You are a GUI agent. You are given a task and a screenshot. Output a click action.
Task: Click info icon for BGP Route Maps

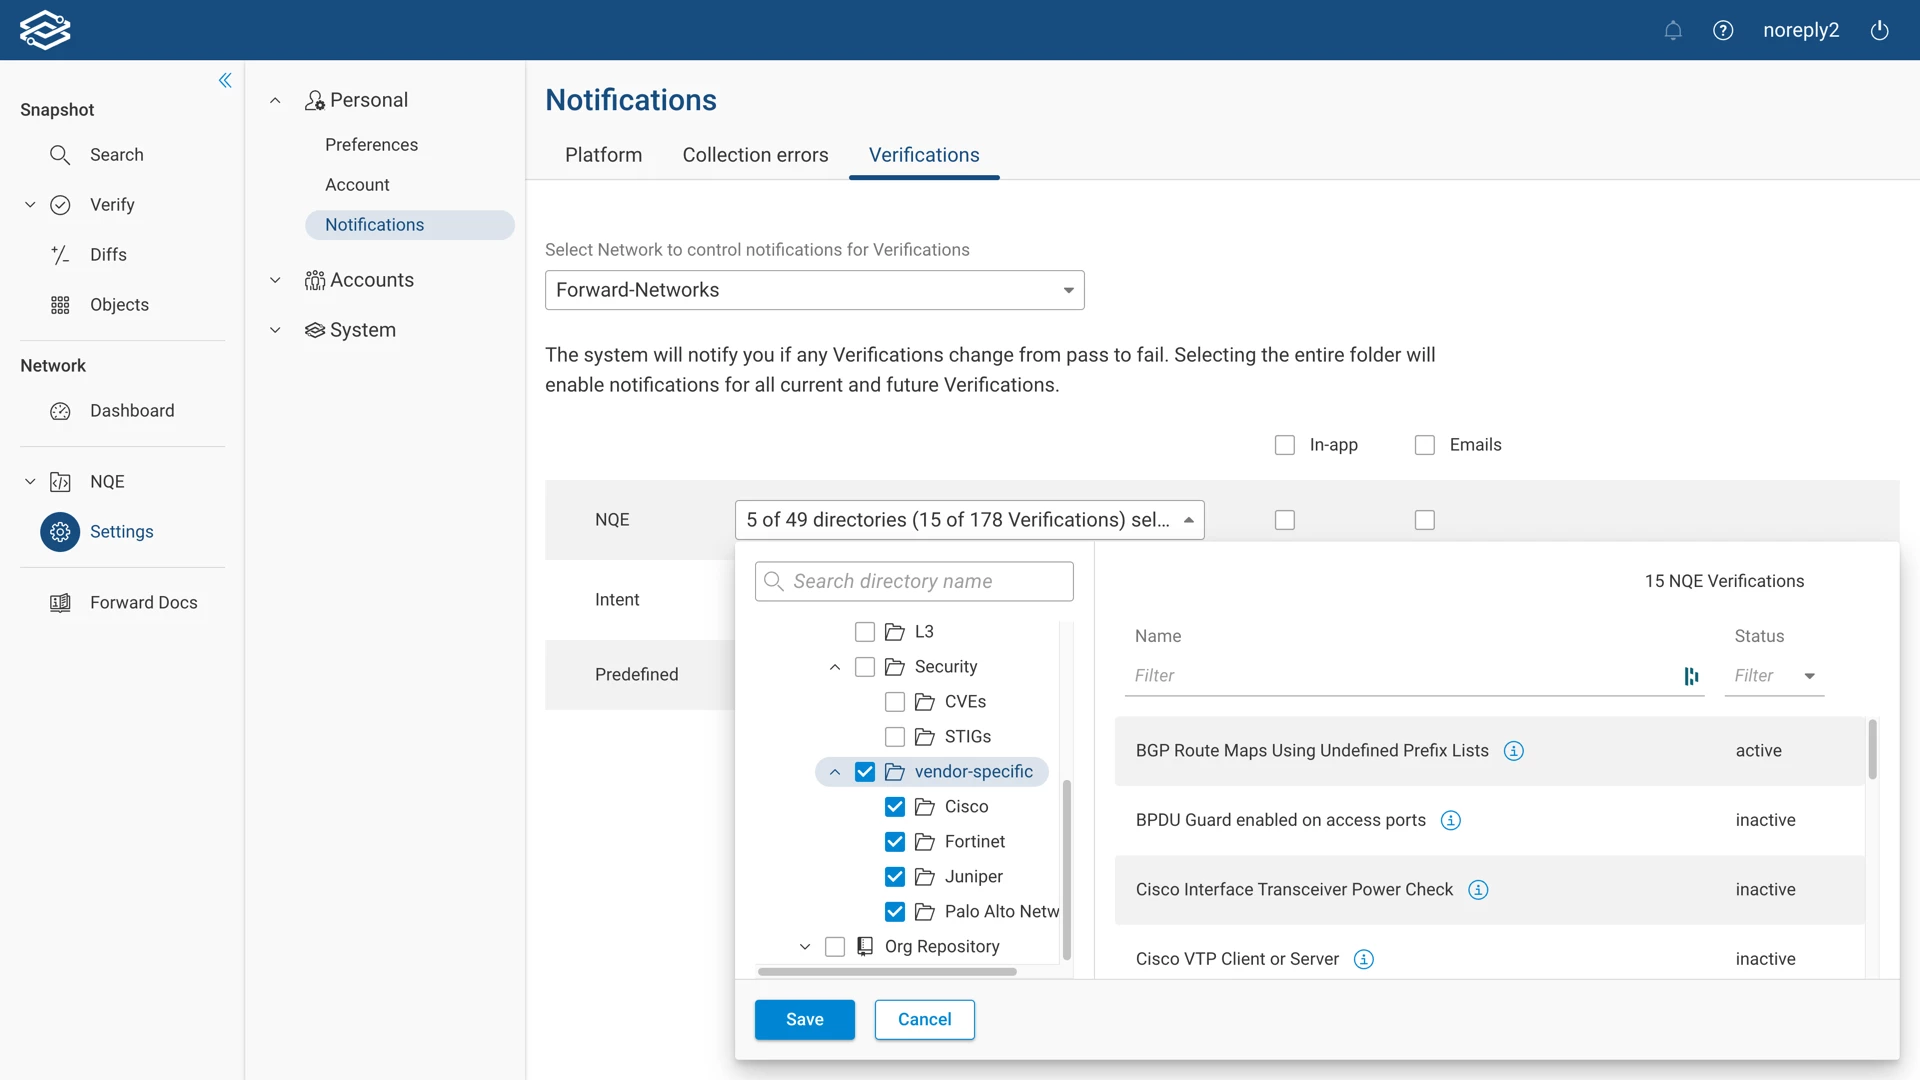point(1514,751)
